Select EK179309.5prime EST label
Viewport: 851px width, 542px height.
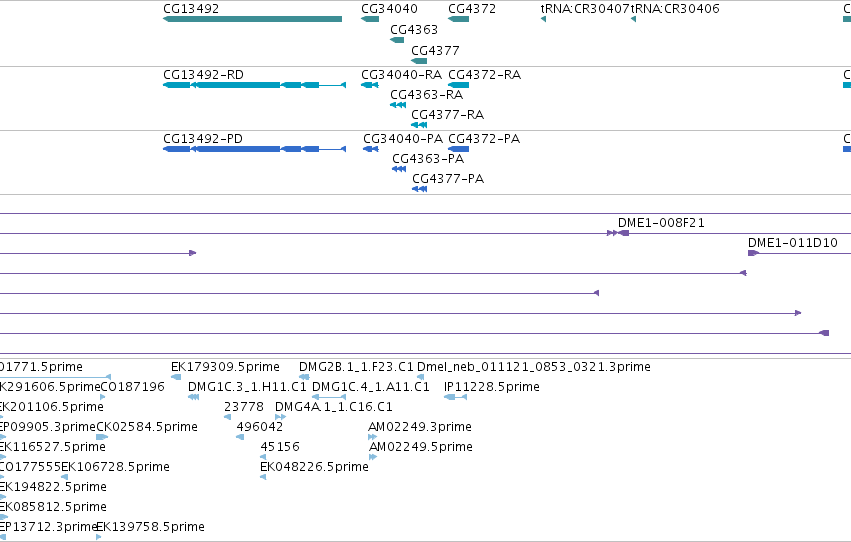pyautogui.click(x=225, y=367)
